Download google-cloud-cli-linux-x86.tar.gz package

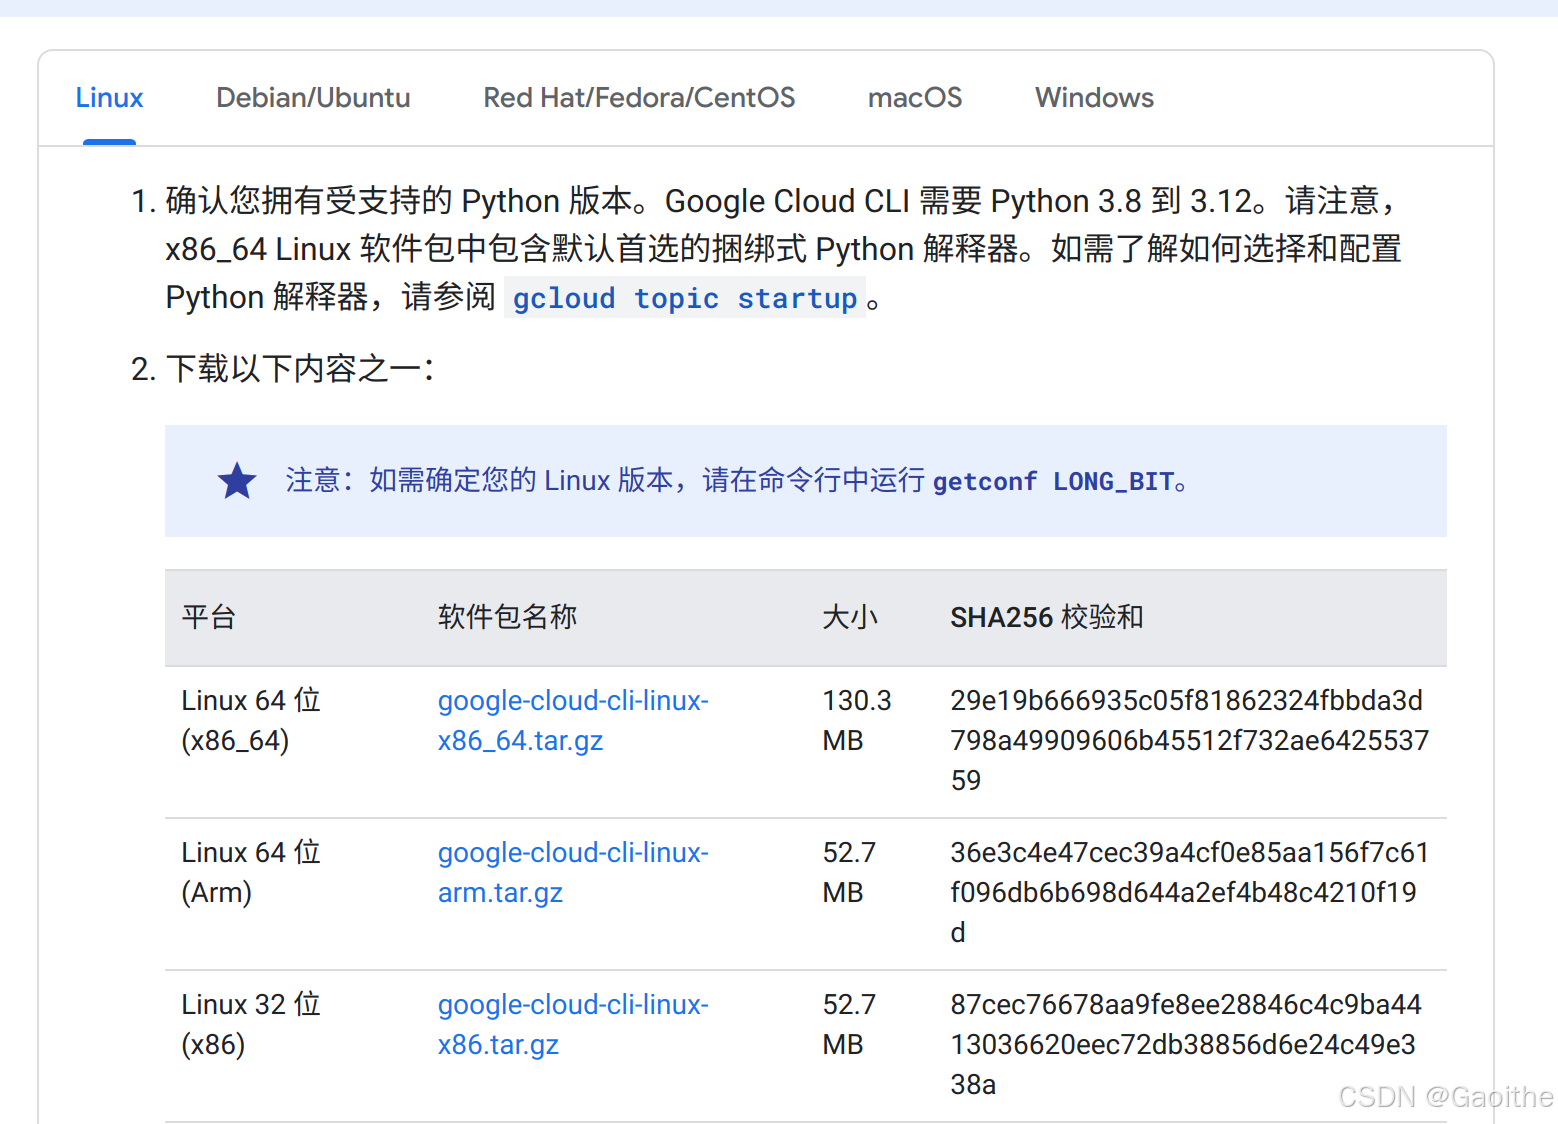(573, 1024)
